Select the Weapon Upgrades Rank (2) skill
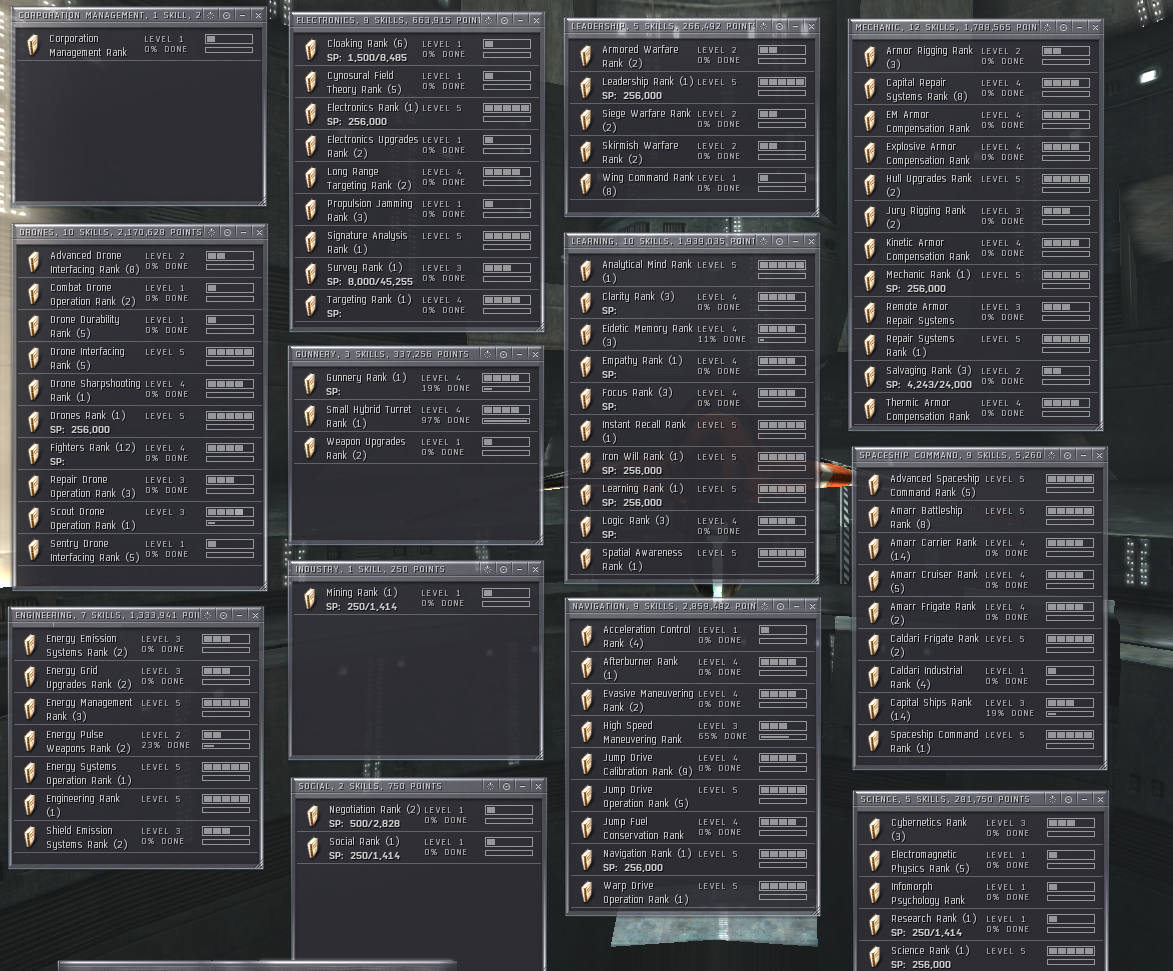1173x971 pixels. (416, 448)
